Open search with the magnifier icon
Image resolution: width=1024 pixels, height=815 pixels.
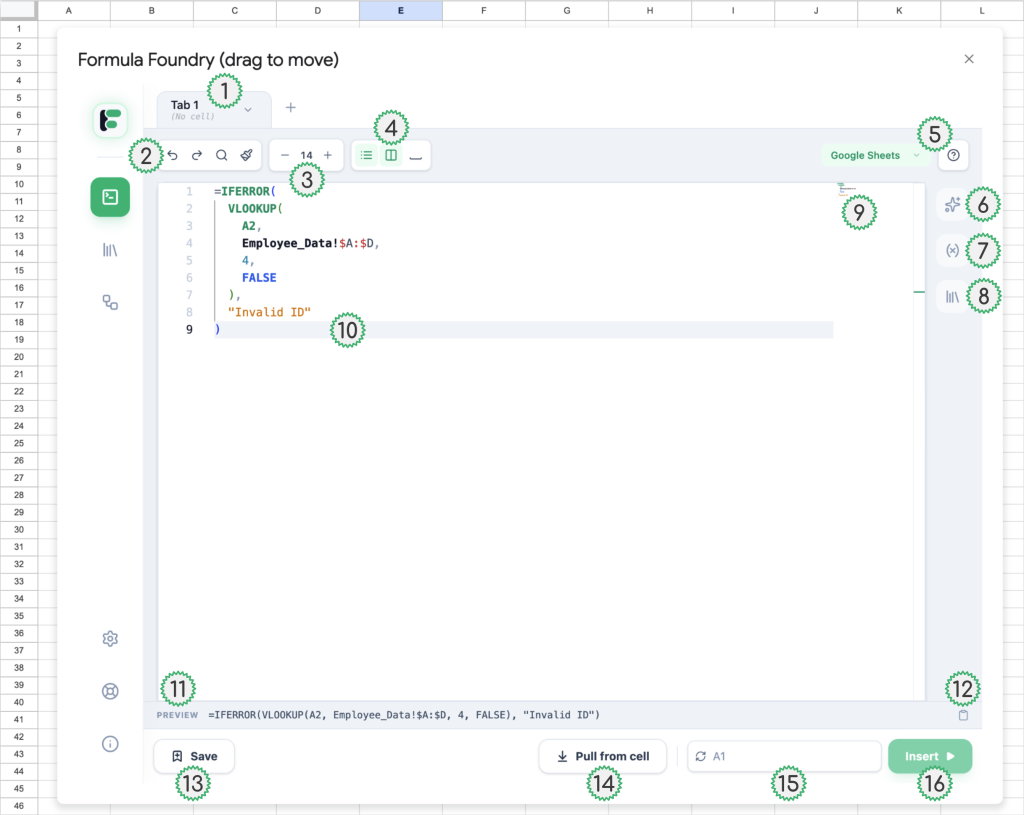(x=222, y=155)
